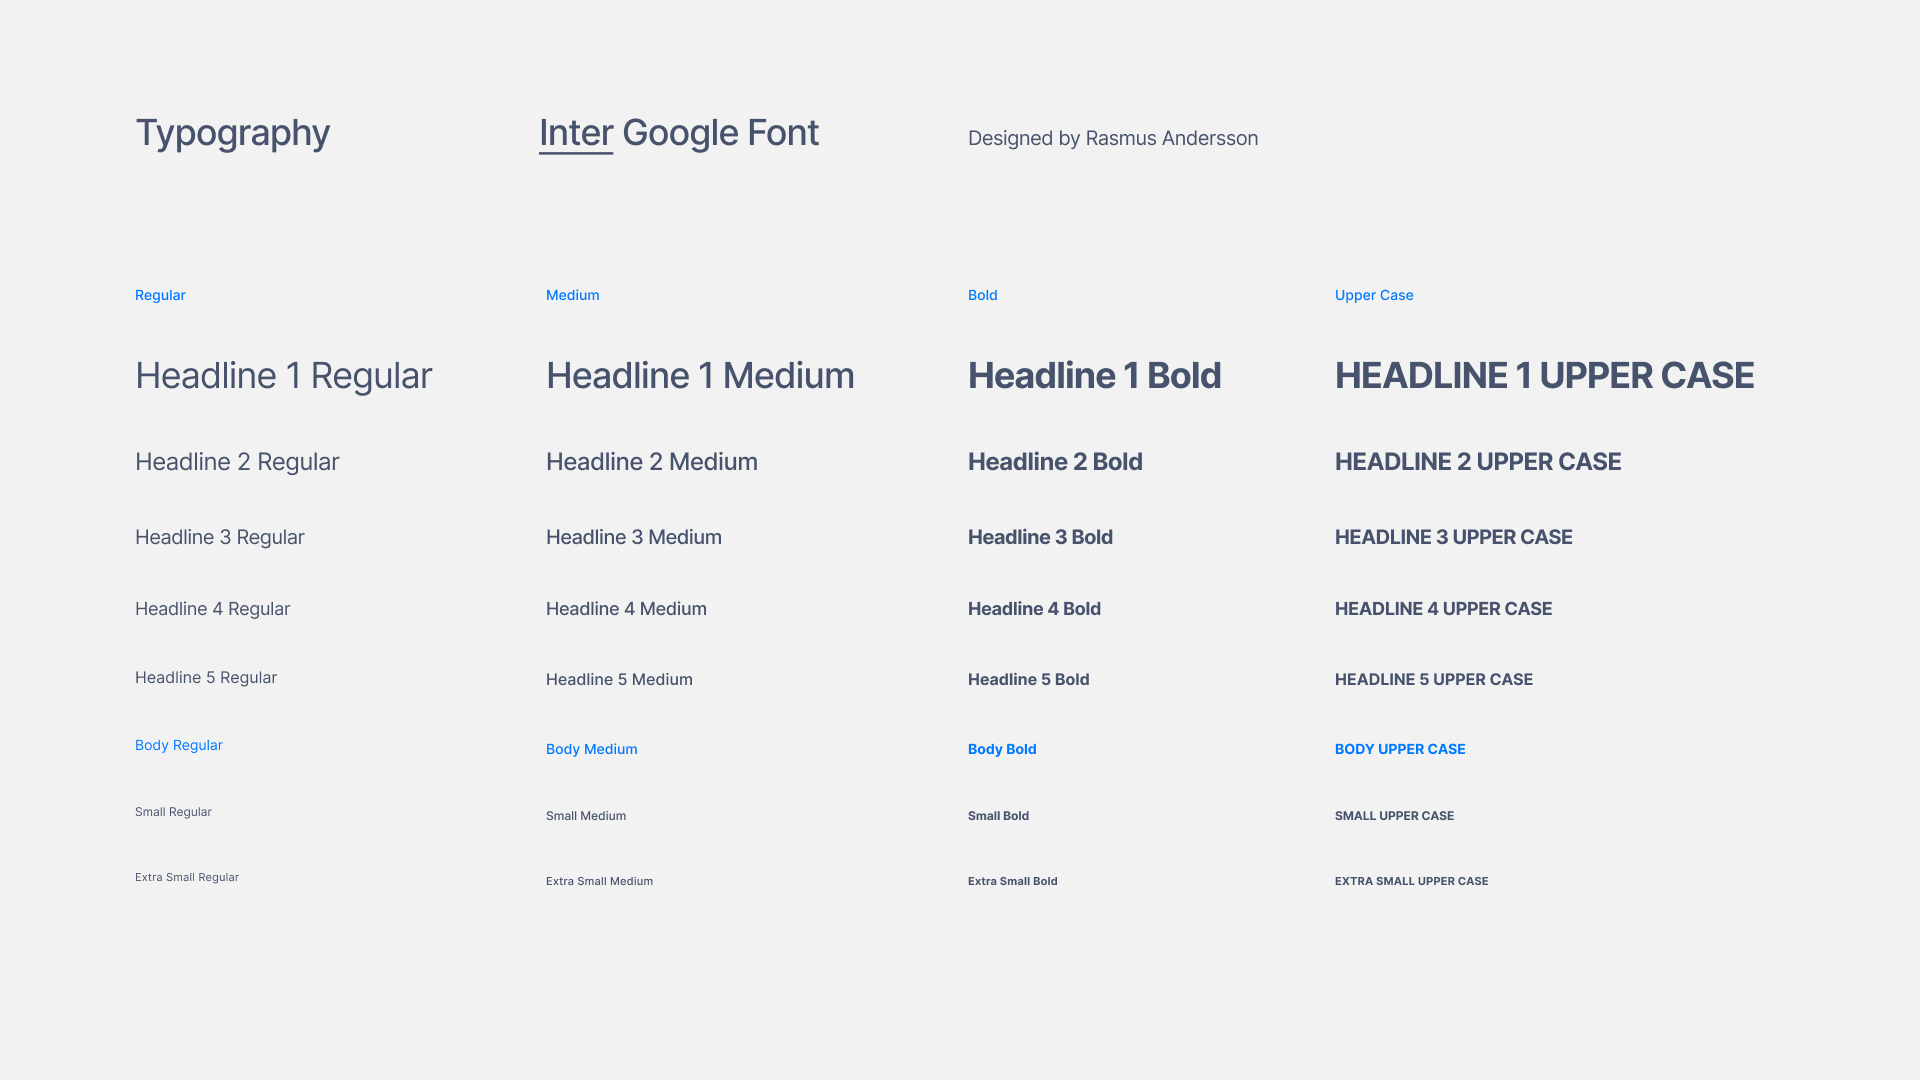Click 'Small Regular' text sample
The image size is (1920, 1080).
173,812
